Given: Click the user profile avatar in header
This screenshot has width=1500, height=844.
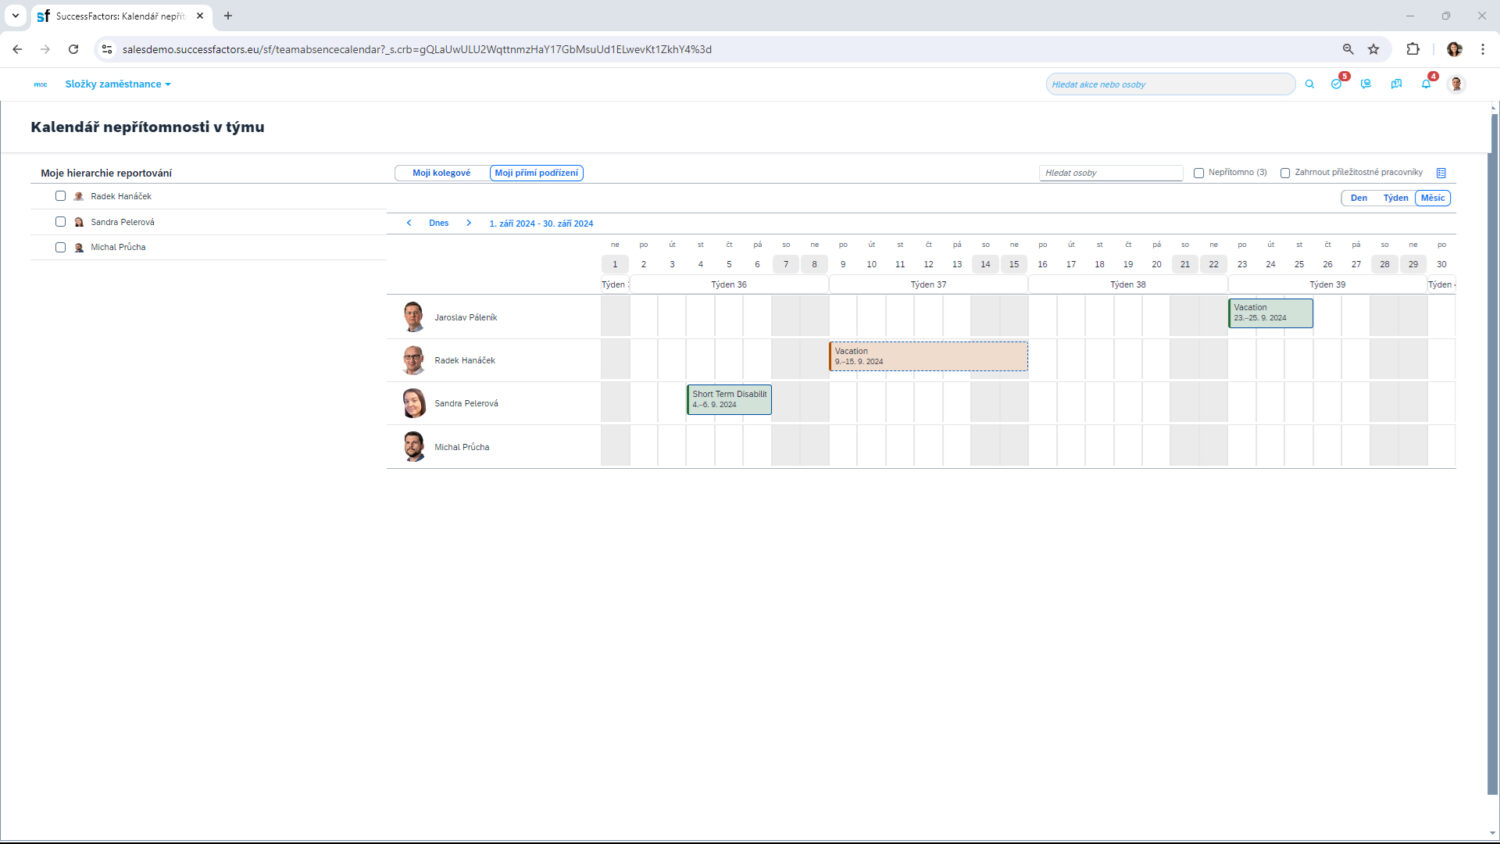Looking at the screenshot, I should tap(1456, 84).
